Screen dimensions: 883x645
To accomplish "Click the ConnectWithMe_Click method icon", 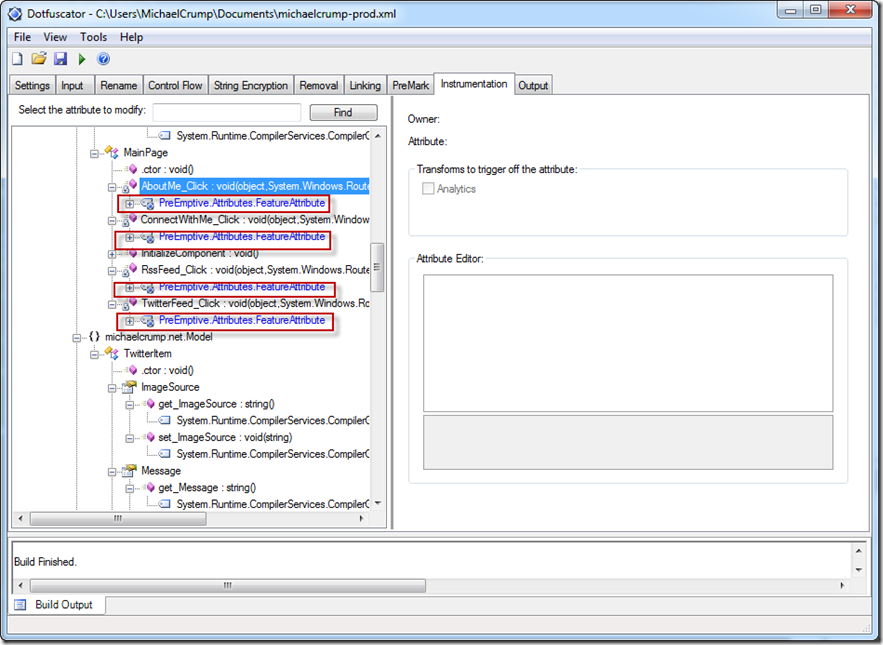I will (130, 219).
